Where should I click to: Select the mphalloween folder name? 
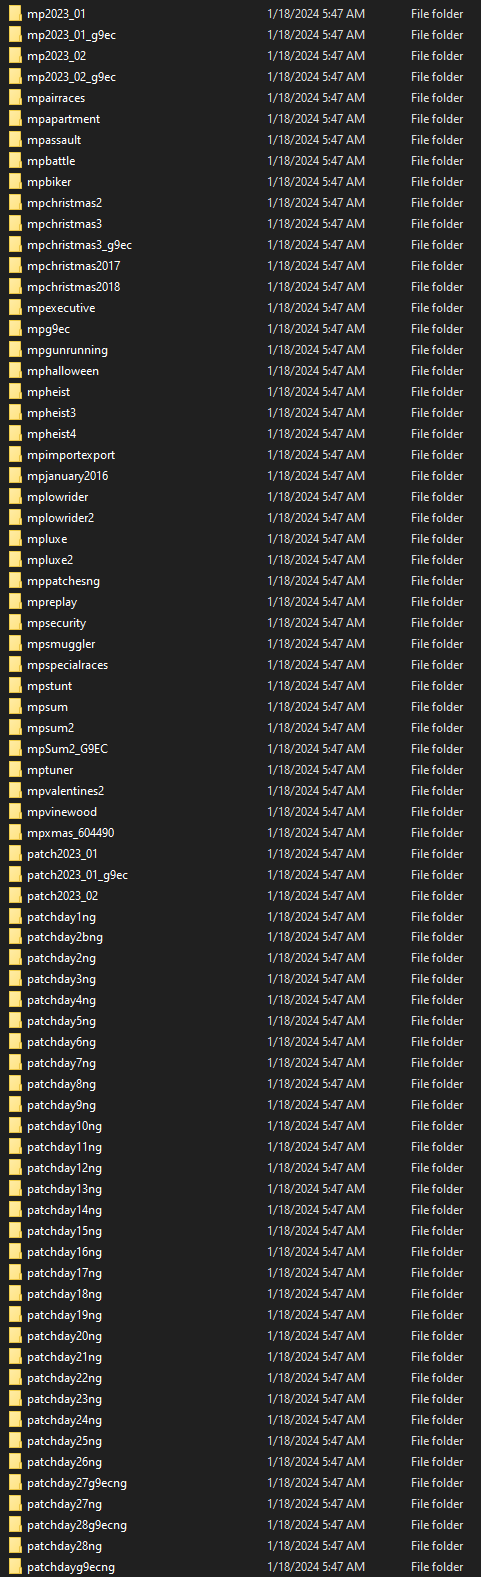tap(63, 371)
